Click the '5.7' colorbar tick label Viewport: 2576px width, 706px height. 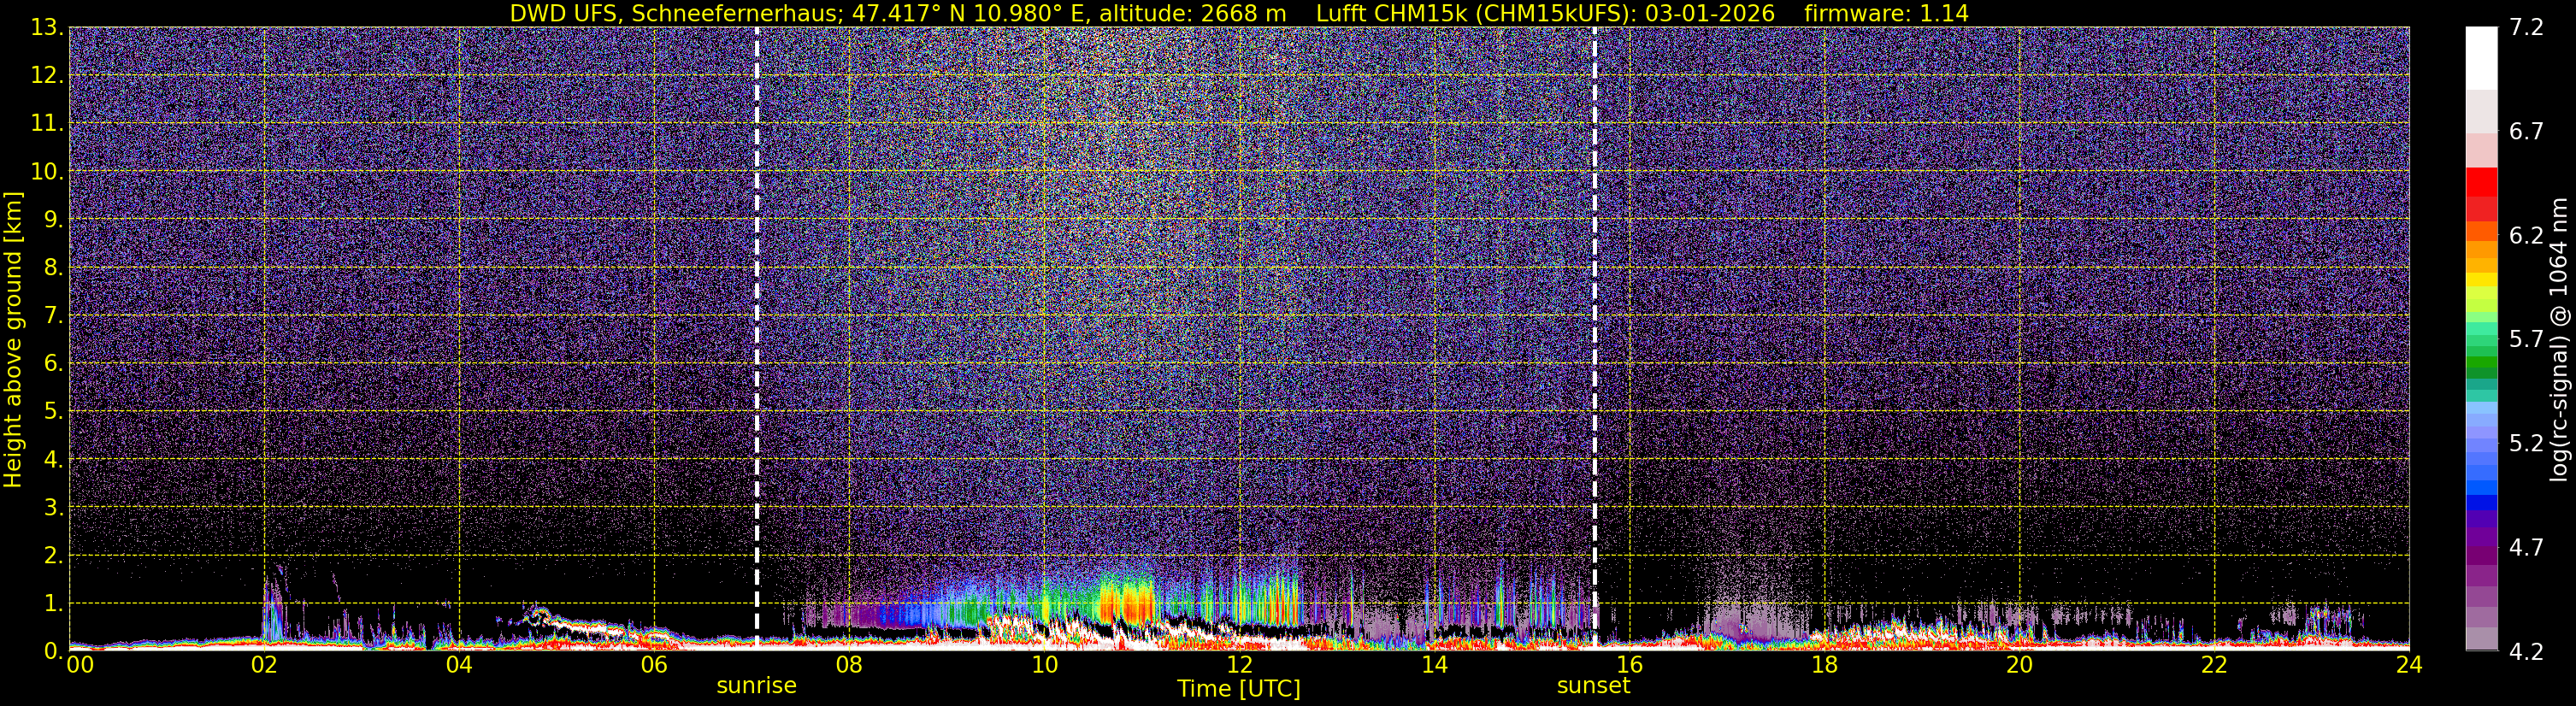(2526, 340)
